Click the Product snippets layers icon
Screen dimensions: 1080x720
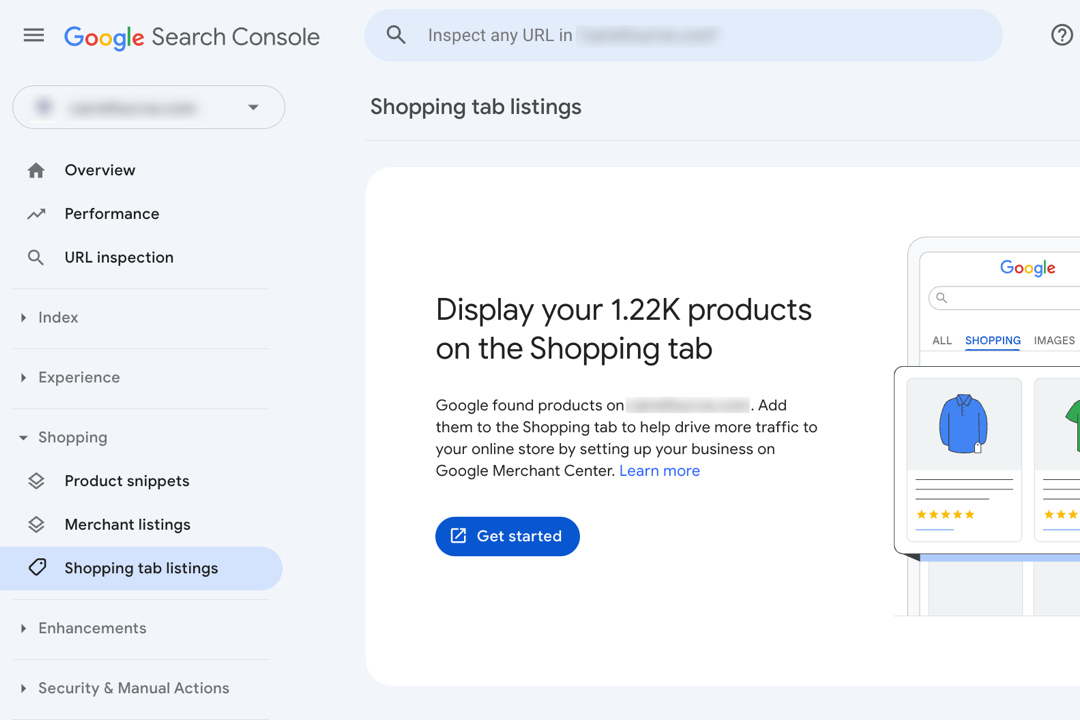tap(37, 481)
